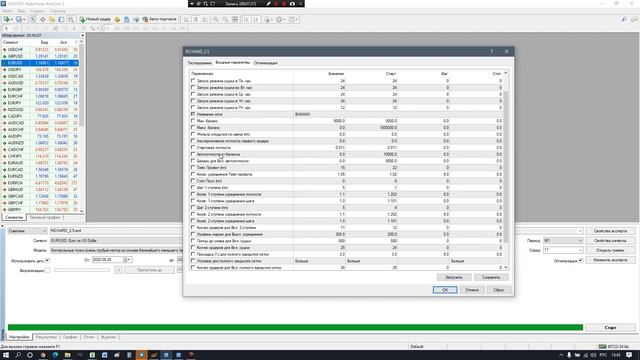Tick the Тейк Профит (пп) row checkbox
The width and height of the screenshot is (640, 360).
click(x=193, y=167)
